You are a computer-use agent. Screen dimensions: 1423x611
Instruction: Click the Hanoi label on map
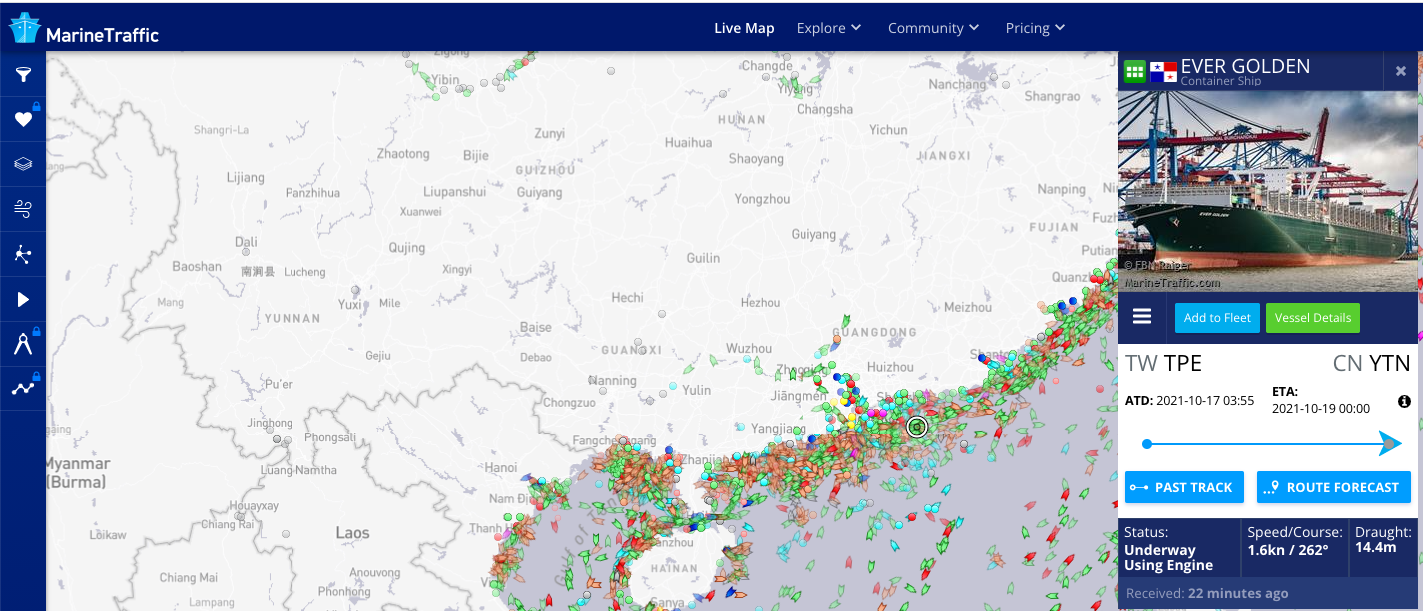pos(502,467)
